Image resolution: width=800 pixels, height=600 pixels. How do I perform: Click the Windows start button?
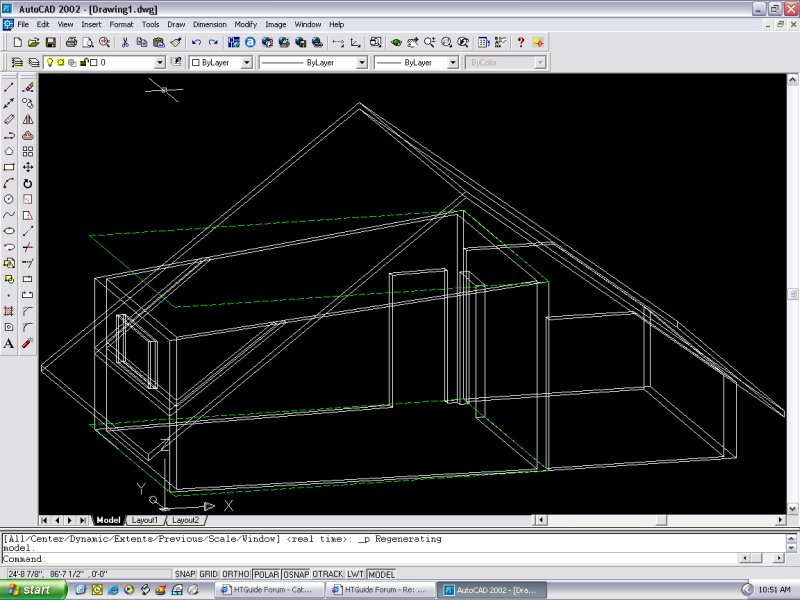point(33,590)
